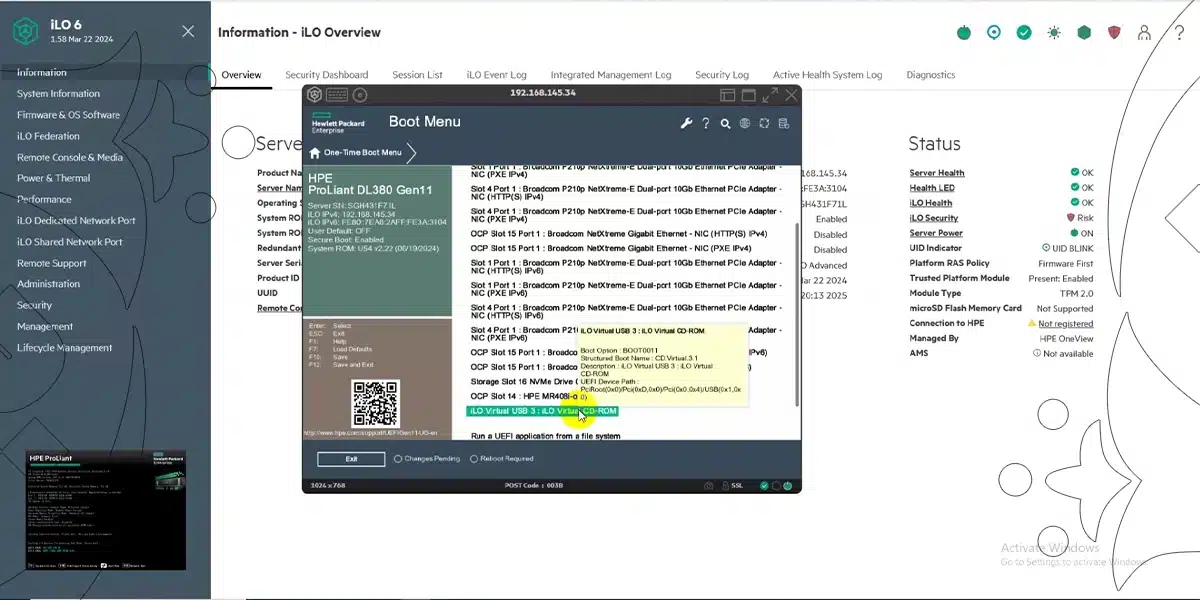
Task: Click the Not registered link
Action: click(x=1065, y=324)
